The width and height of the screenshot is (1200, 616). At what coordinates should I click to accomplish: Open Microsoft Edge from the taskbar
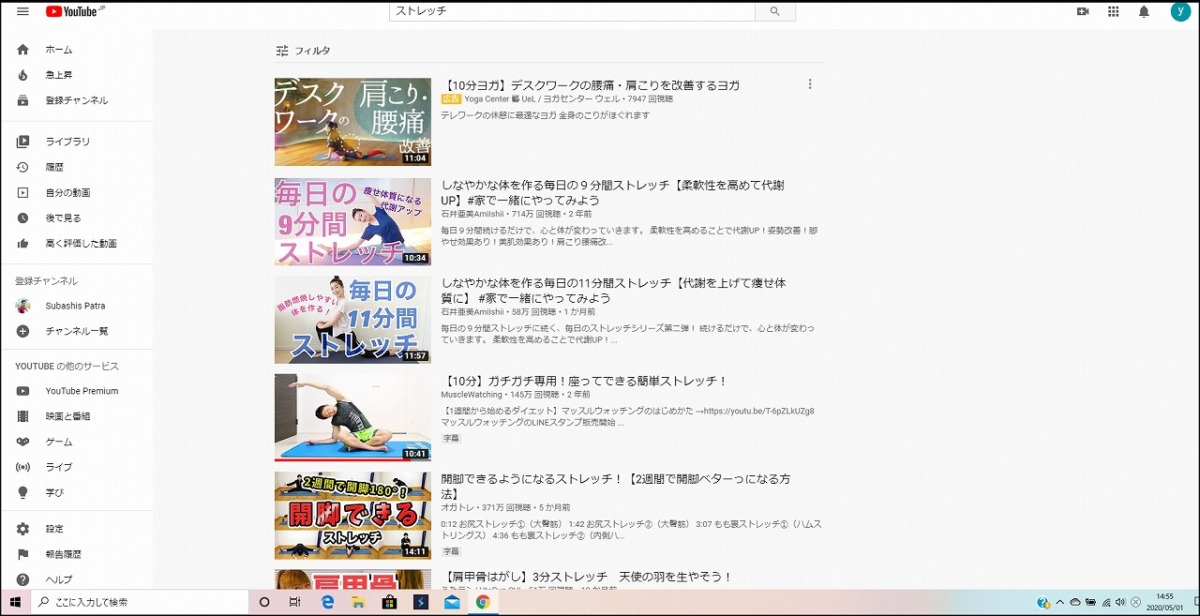[326, 602]
